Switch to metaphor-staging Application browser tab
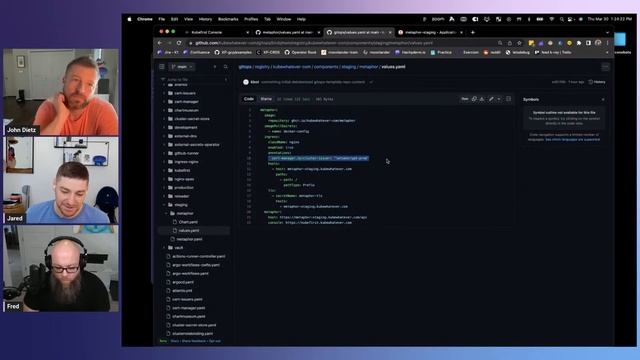Viewport: 640px width, 360px height. click(429, 32)
